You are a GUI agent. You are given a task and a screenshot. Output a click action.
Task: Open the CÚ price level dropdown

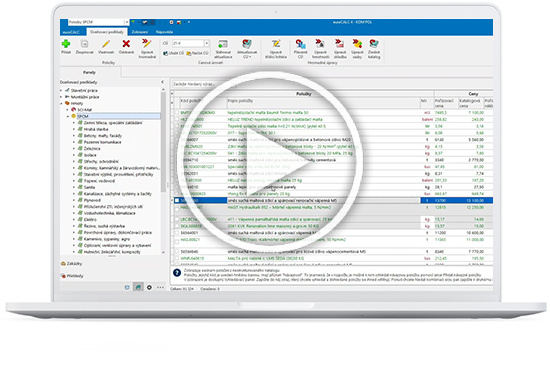pos(207,43)
